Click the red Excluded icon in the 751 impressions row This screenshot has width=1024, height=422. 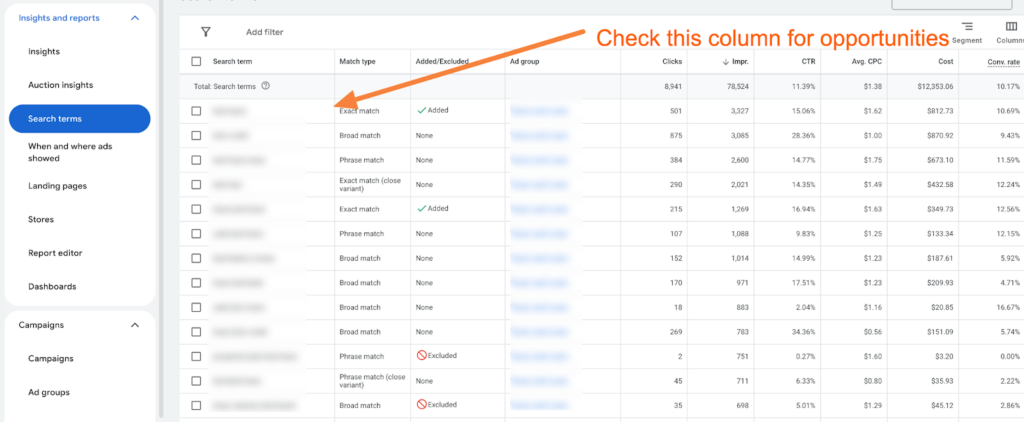point(422,355)
